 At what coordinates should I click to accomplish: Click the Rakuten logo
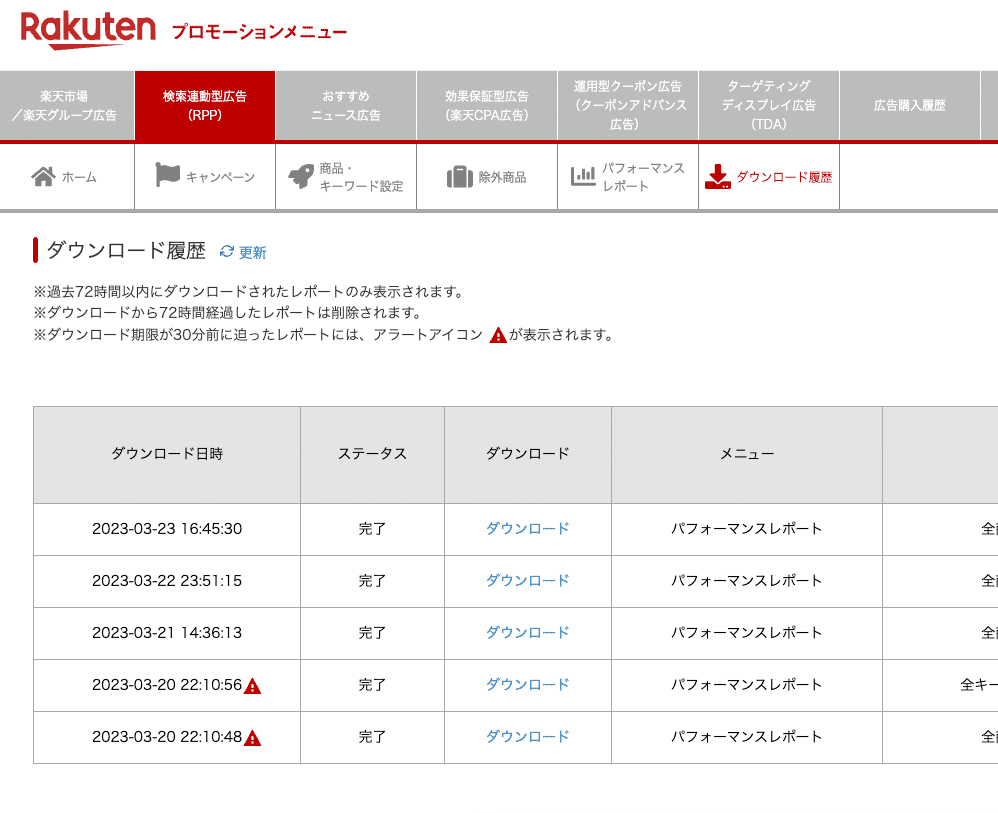88,29
